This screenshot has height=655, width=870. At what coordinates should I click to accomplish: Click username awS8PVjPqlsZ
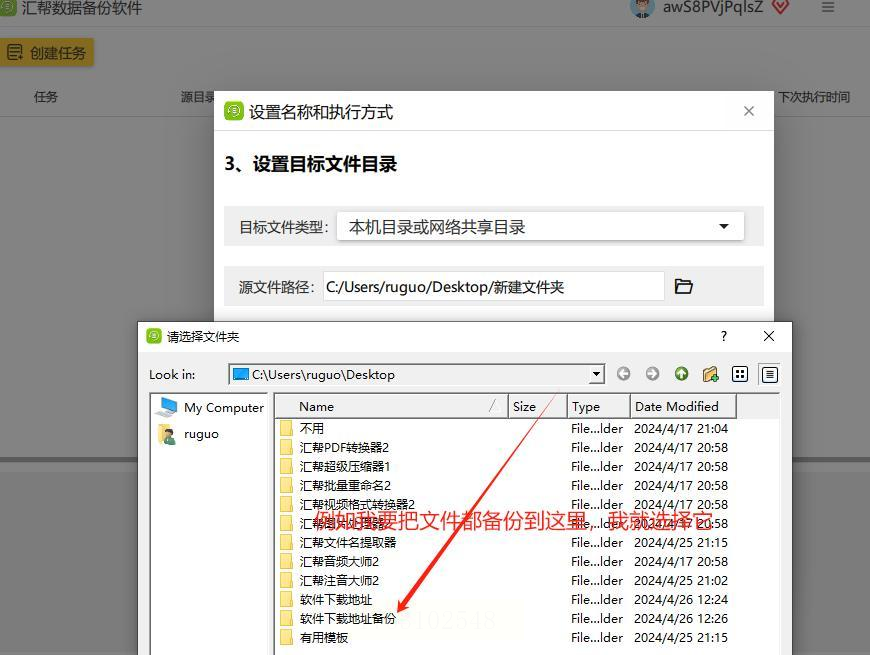713,7
